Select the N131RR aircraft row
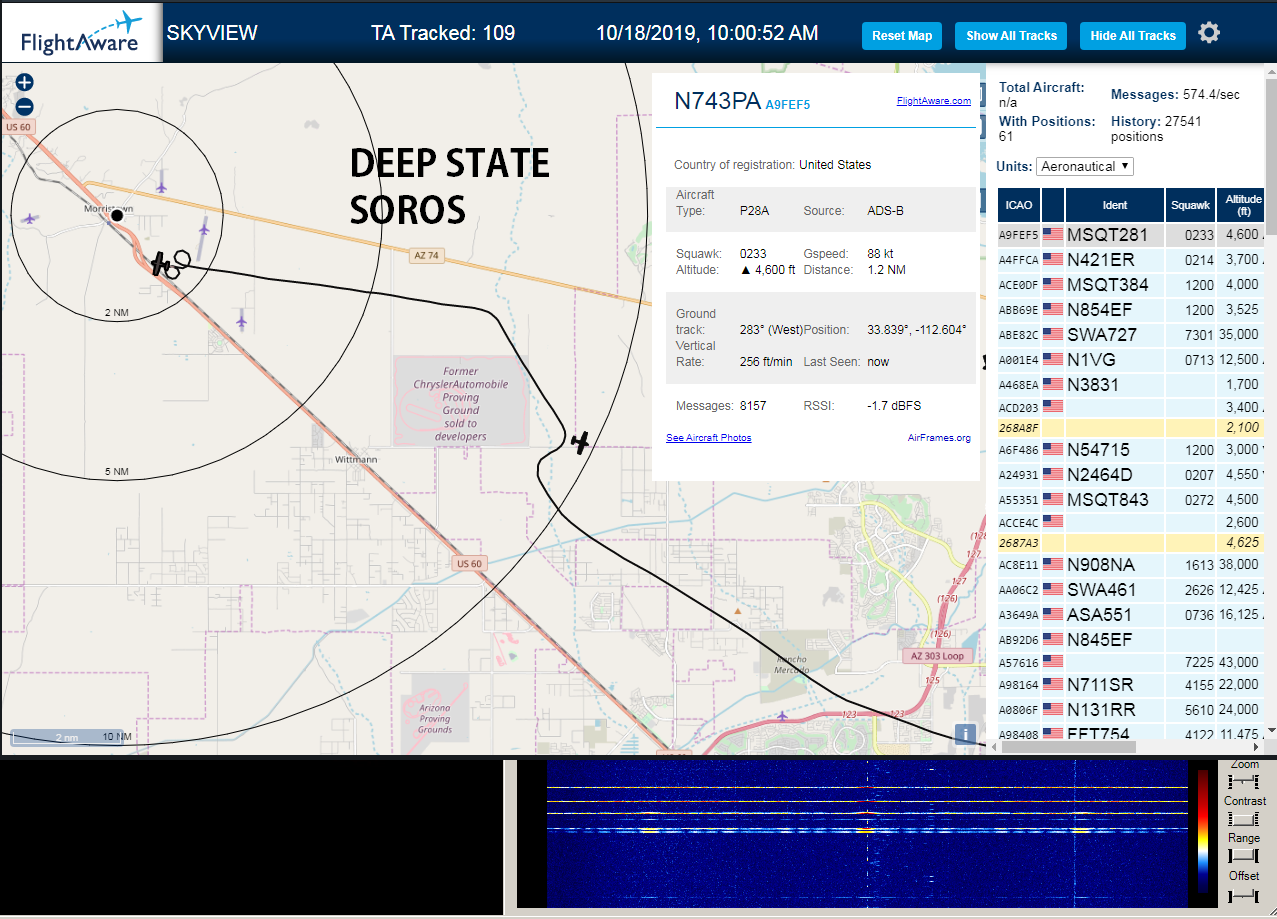The height and width of the screenshot is (919, 1277). pos(1131,710)
